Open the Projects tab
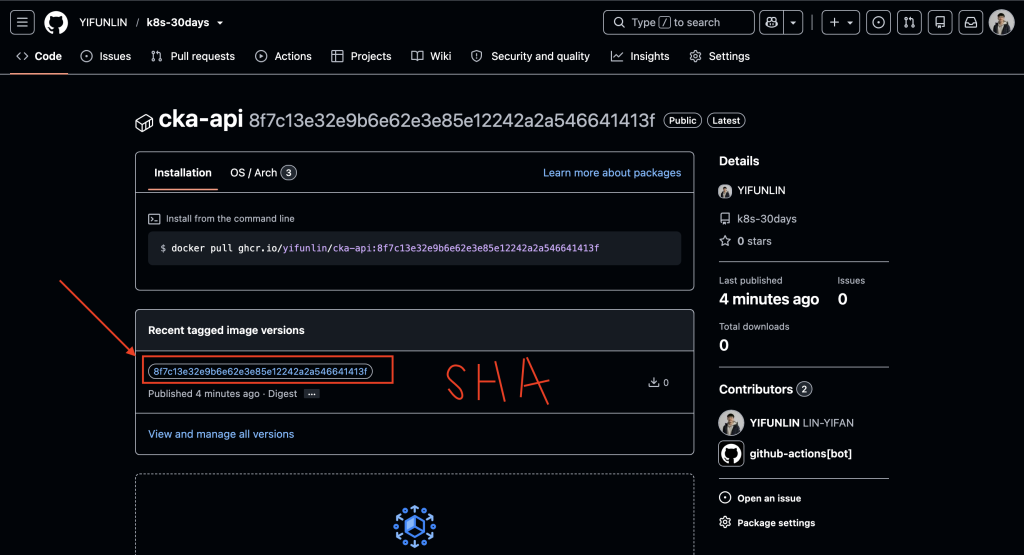The height and width of the screenshot is (555, 1024). (361, 56)
